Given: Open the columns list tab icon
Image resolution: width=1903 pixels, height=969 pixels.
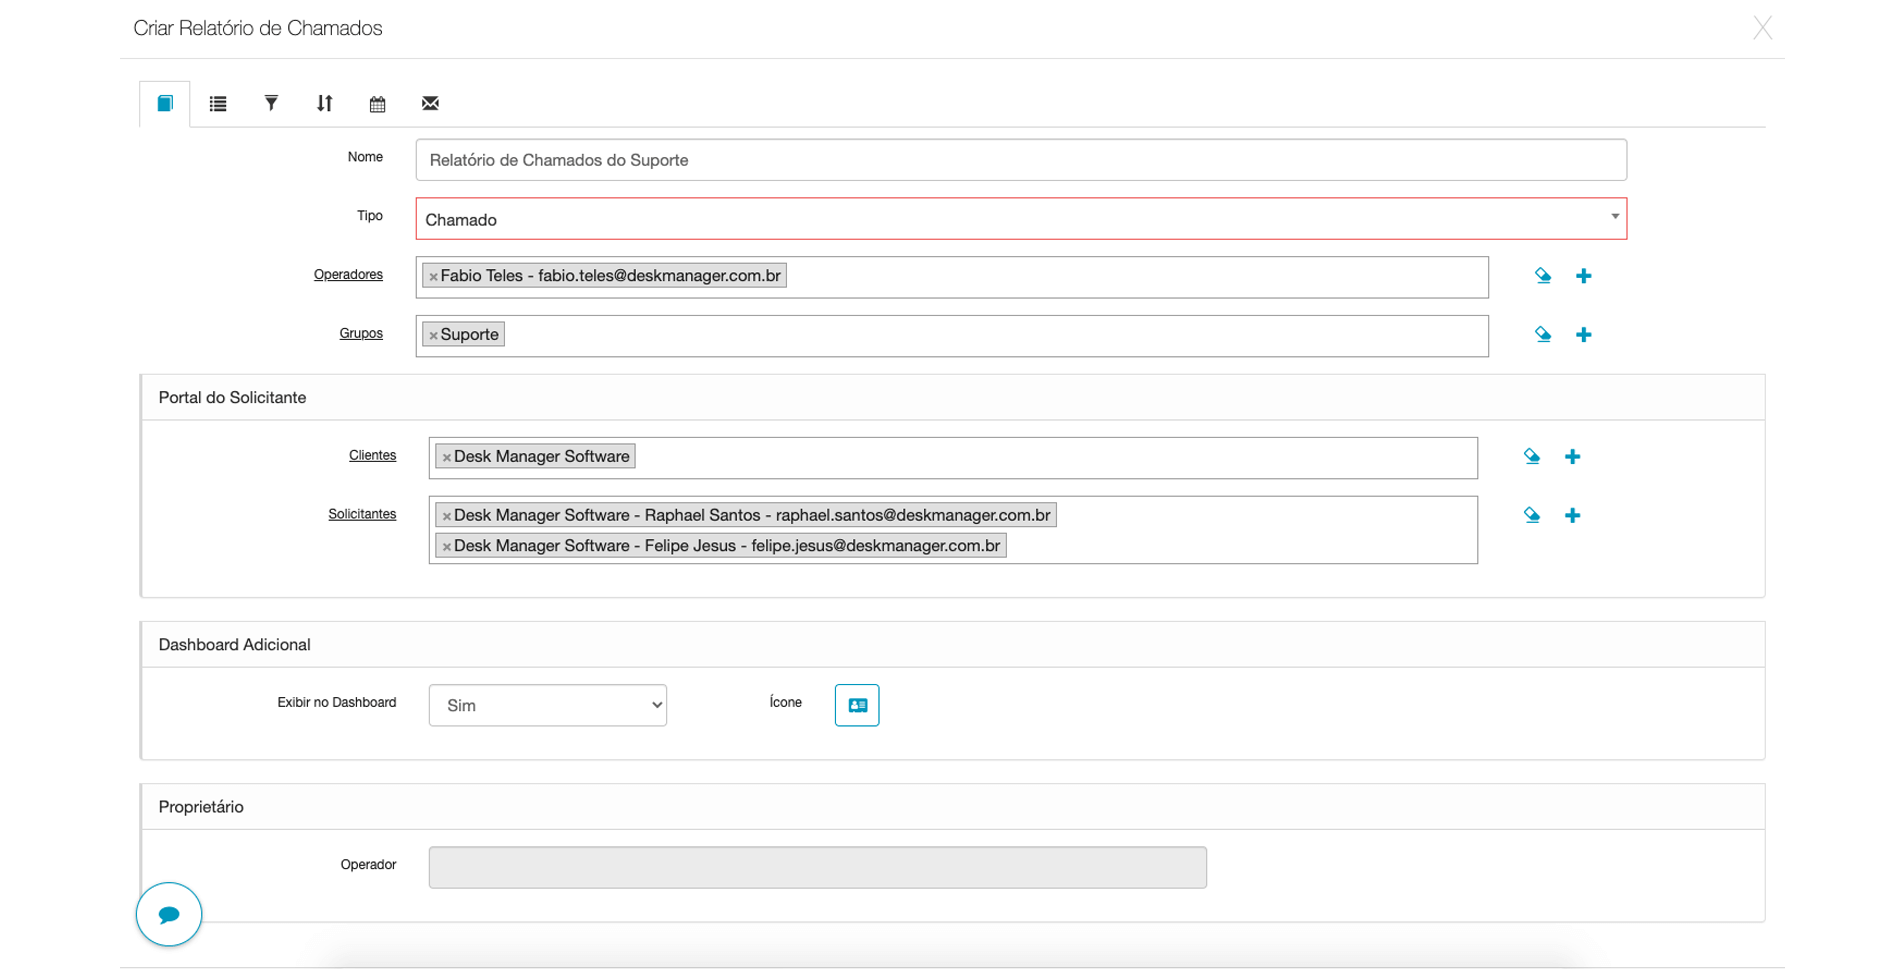Looking at the screenshot, I should (218, 103).
